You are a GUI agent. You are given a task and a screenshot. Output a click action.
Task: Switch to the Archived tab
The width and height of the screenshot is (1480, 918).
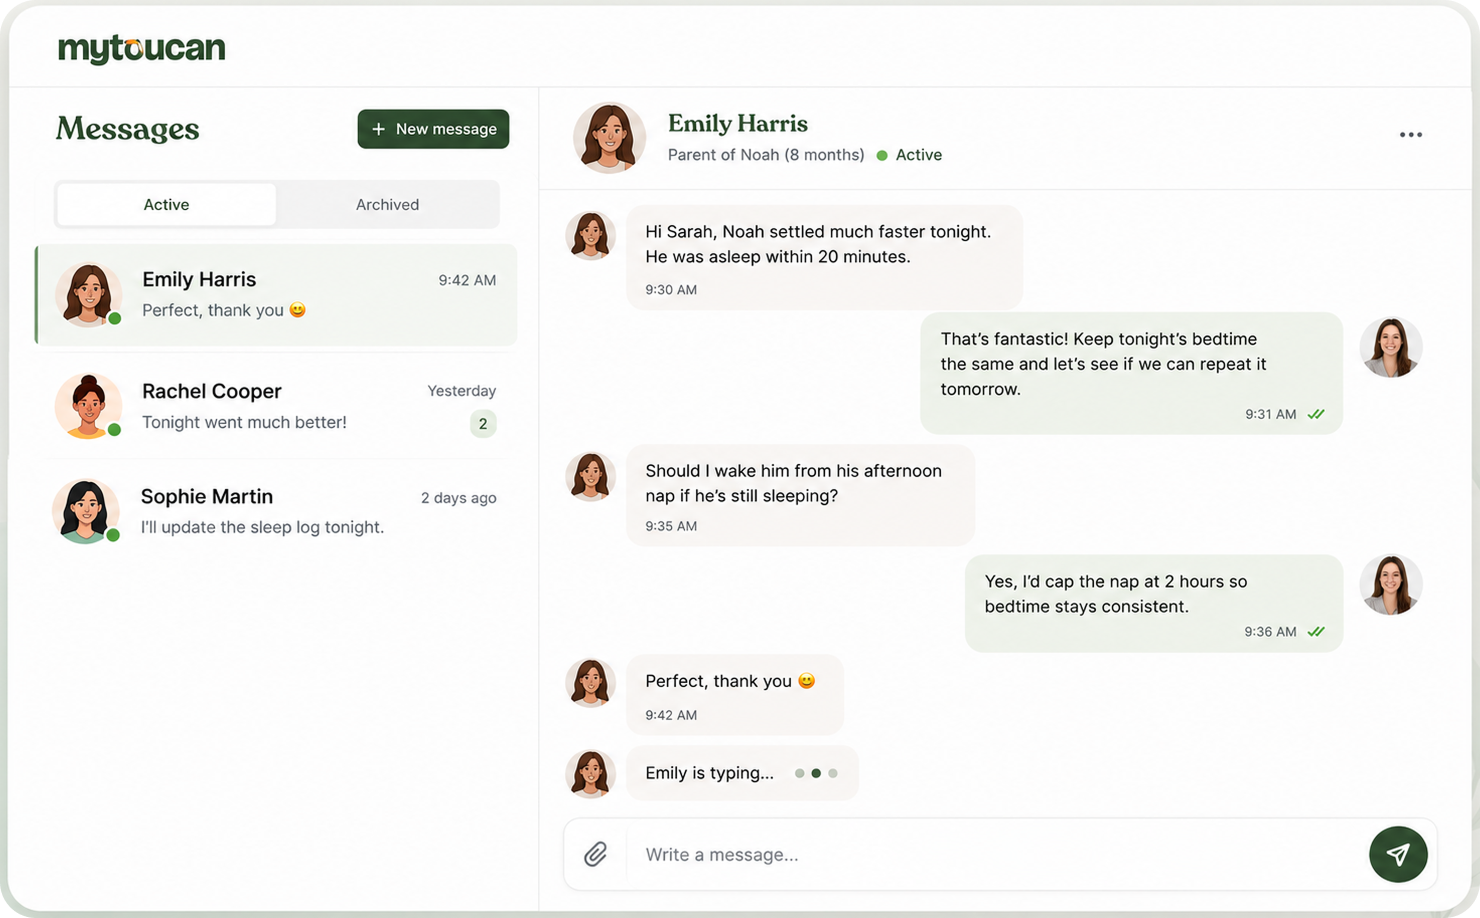pos(388,204)
